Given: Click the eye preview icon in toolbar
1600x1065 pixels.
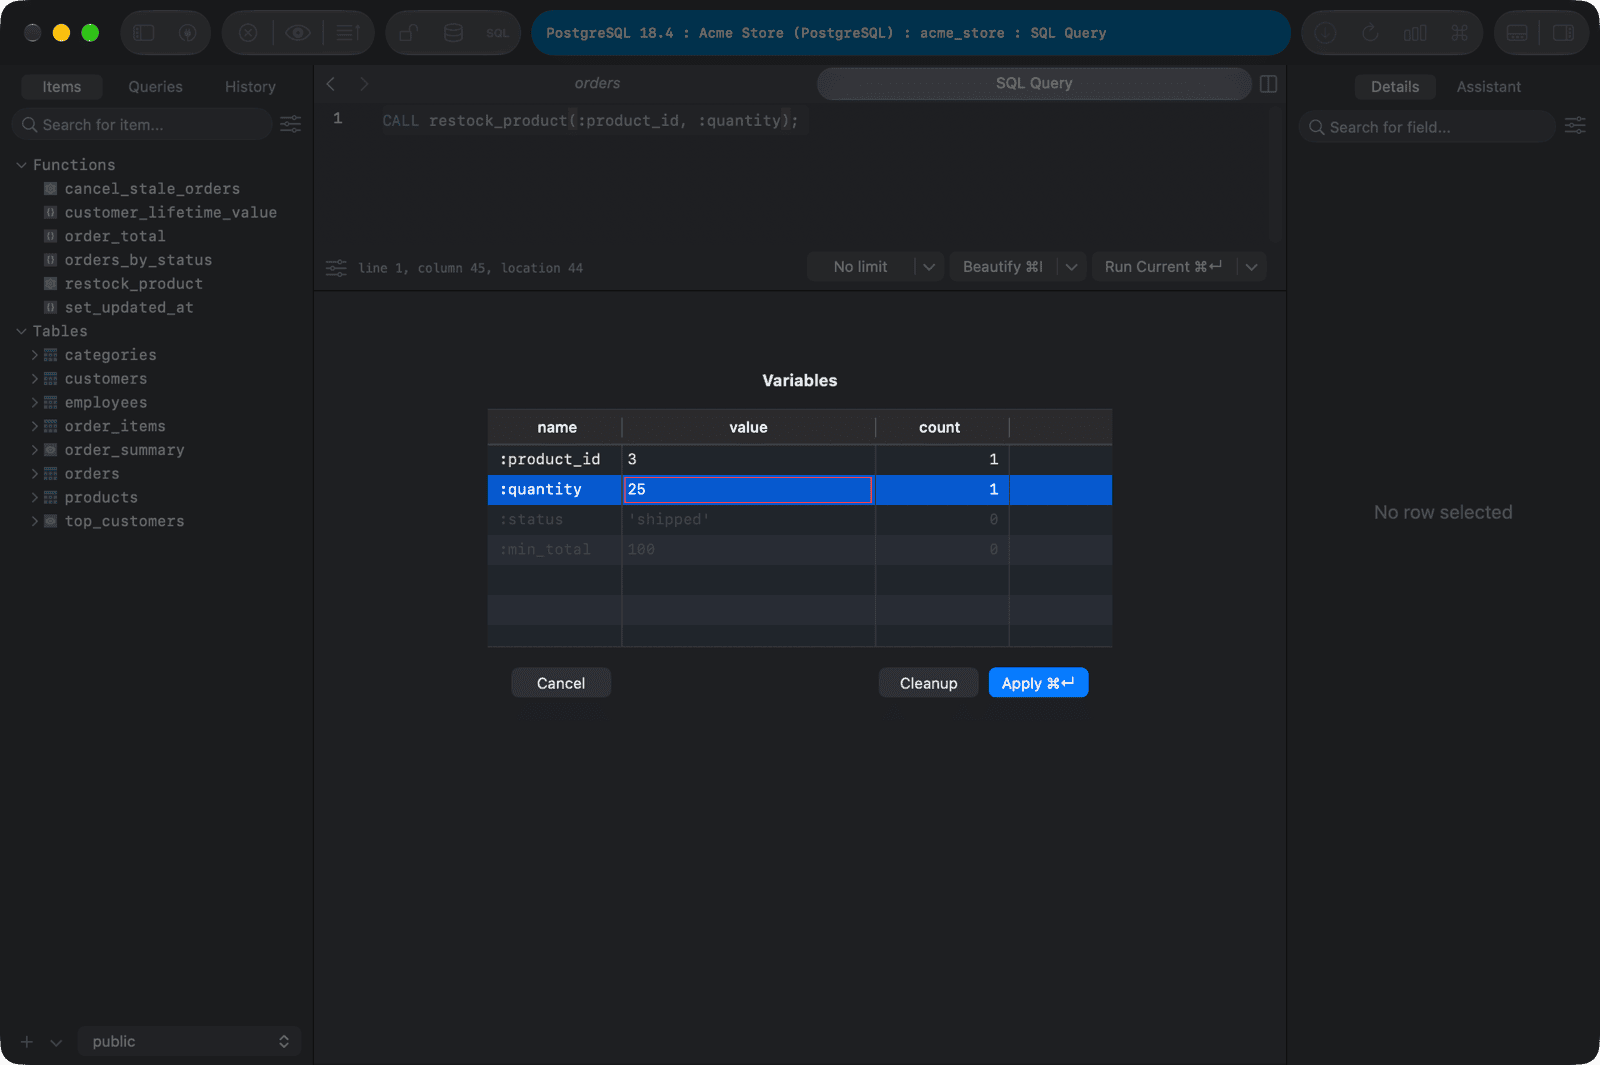Looking at the screenshot, I should 298,33.
